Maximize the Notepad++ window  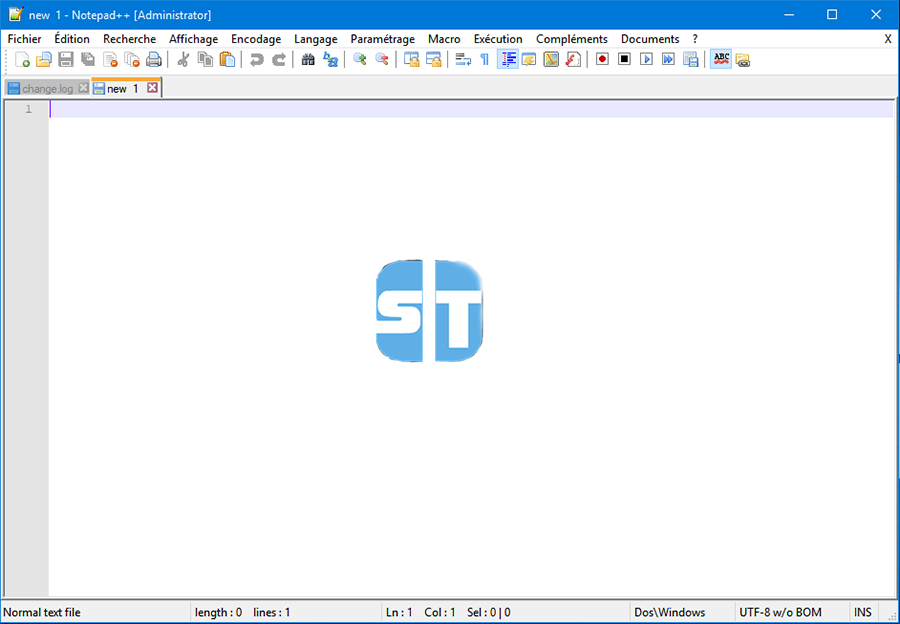point(832,14)
